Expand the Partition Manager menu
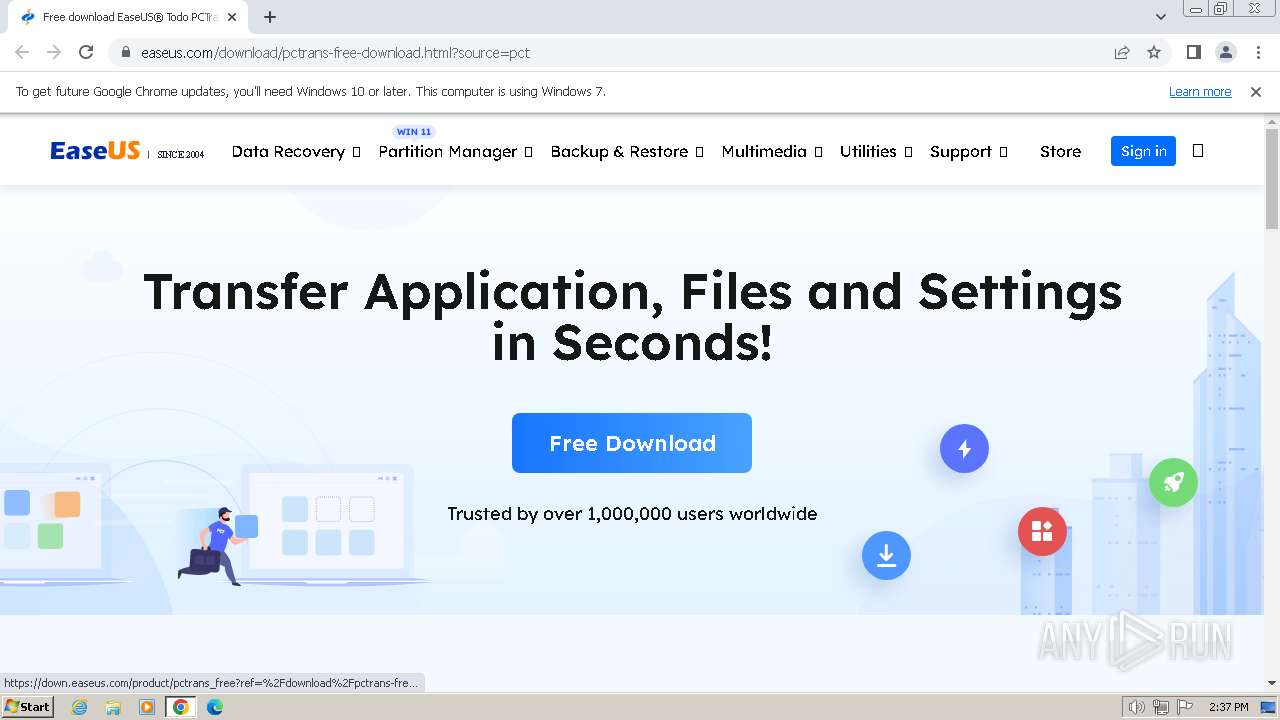 click(455, 152)
